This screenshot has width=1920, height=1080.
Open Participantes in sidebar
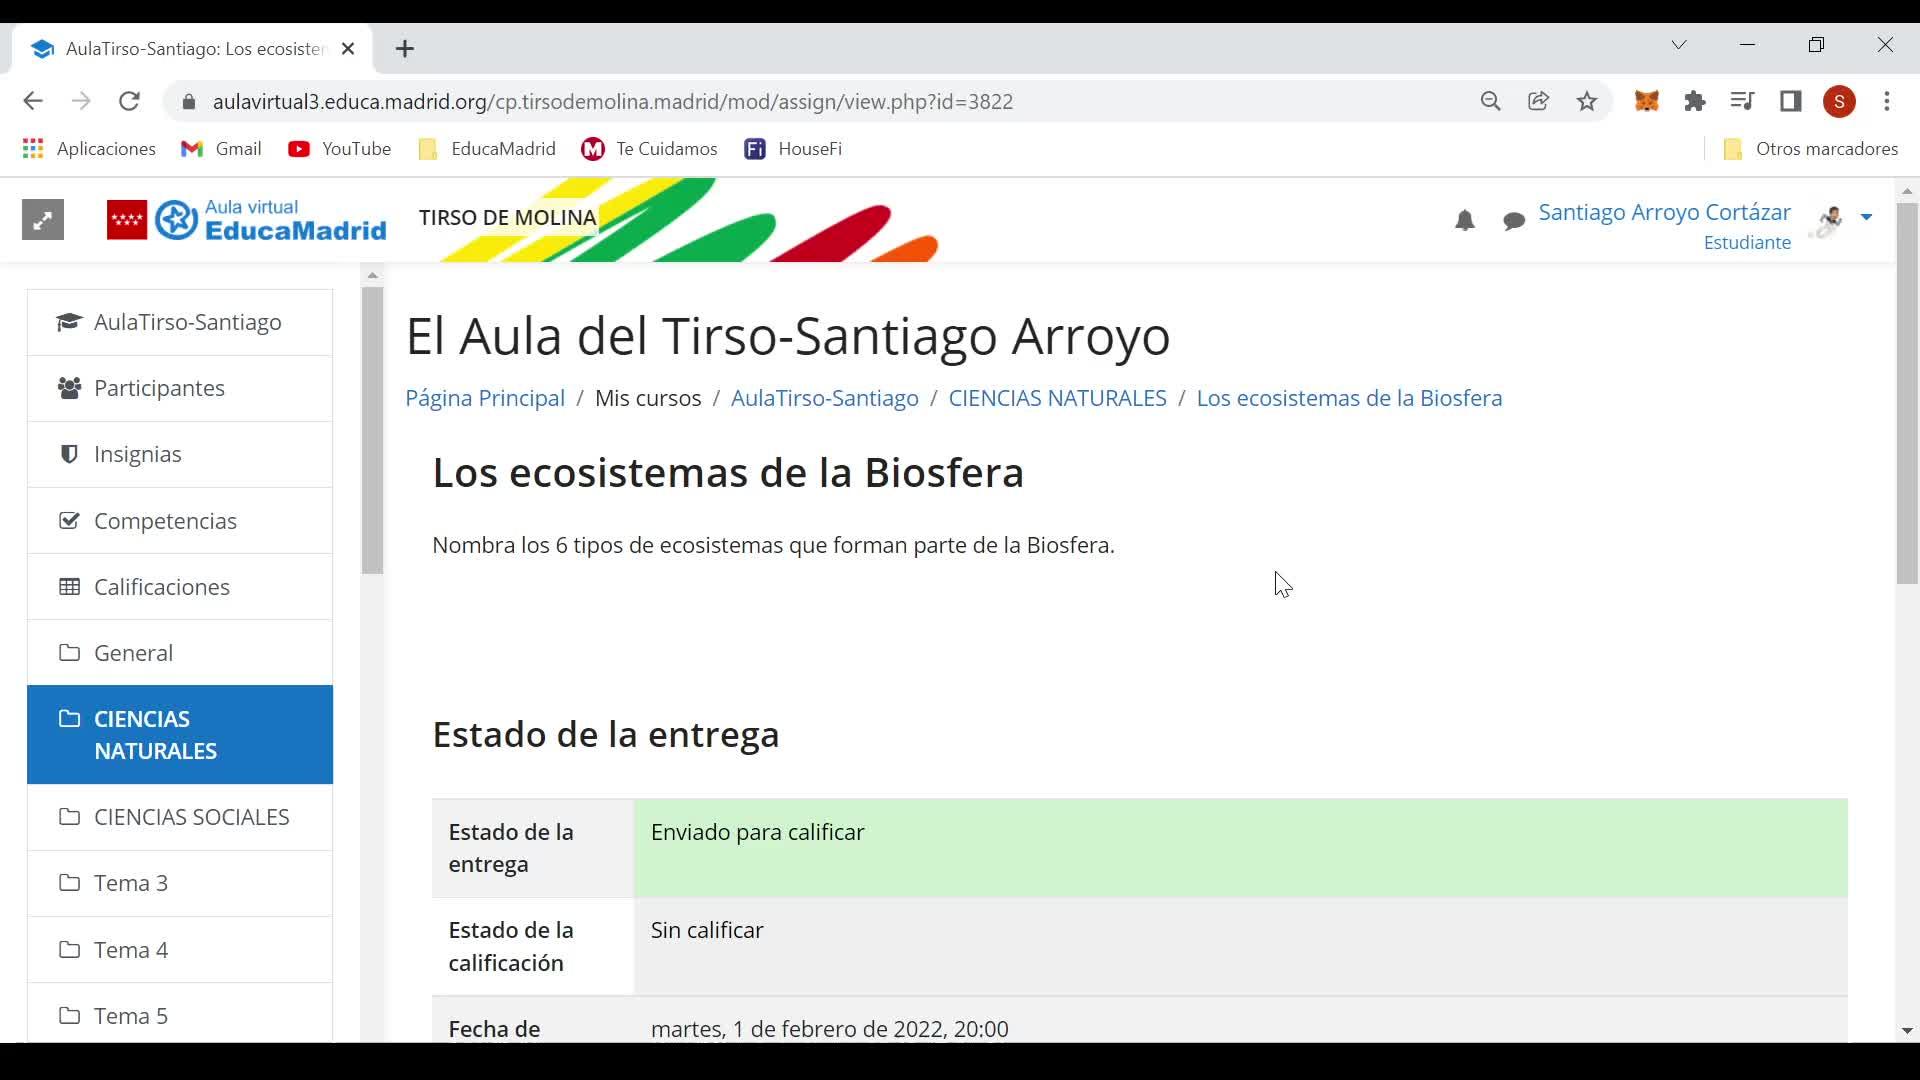pos(159,388)
